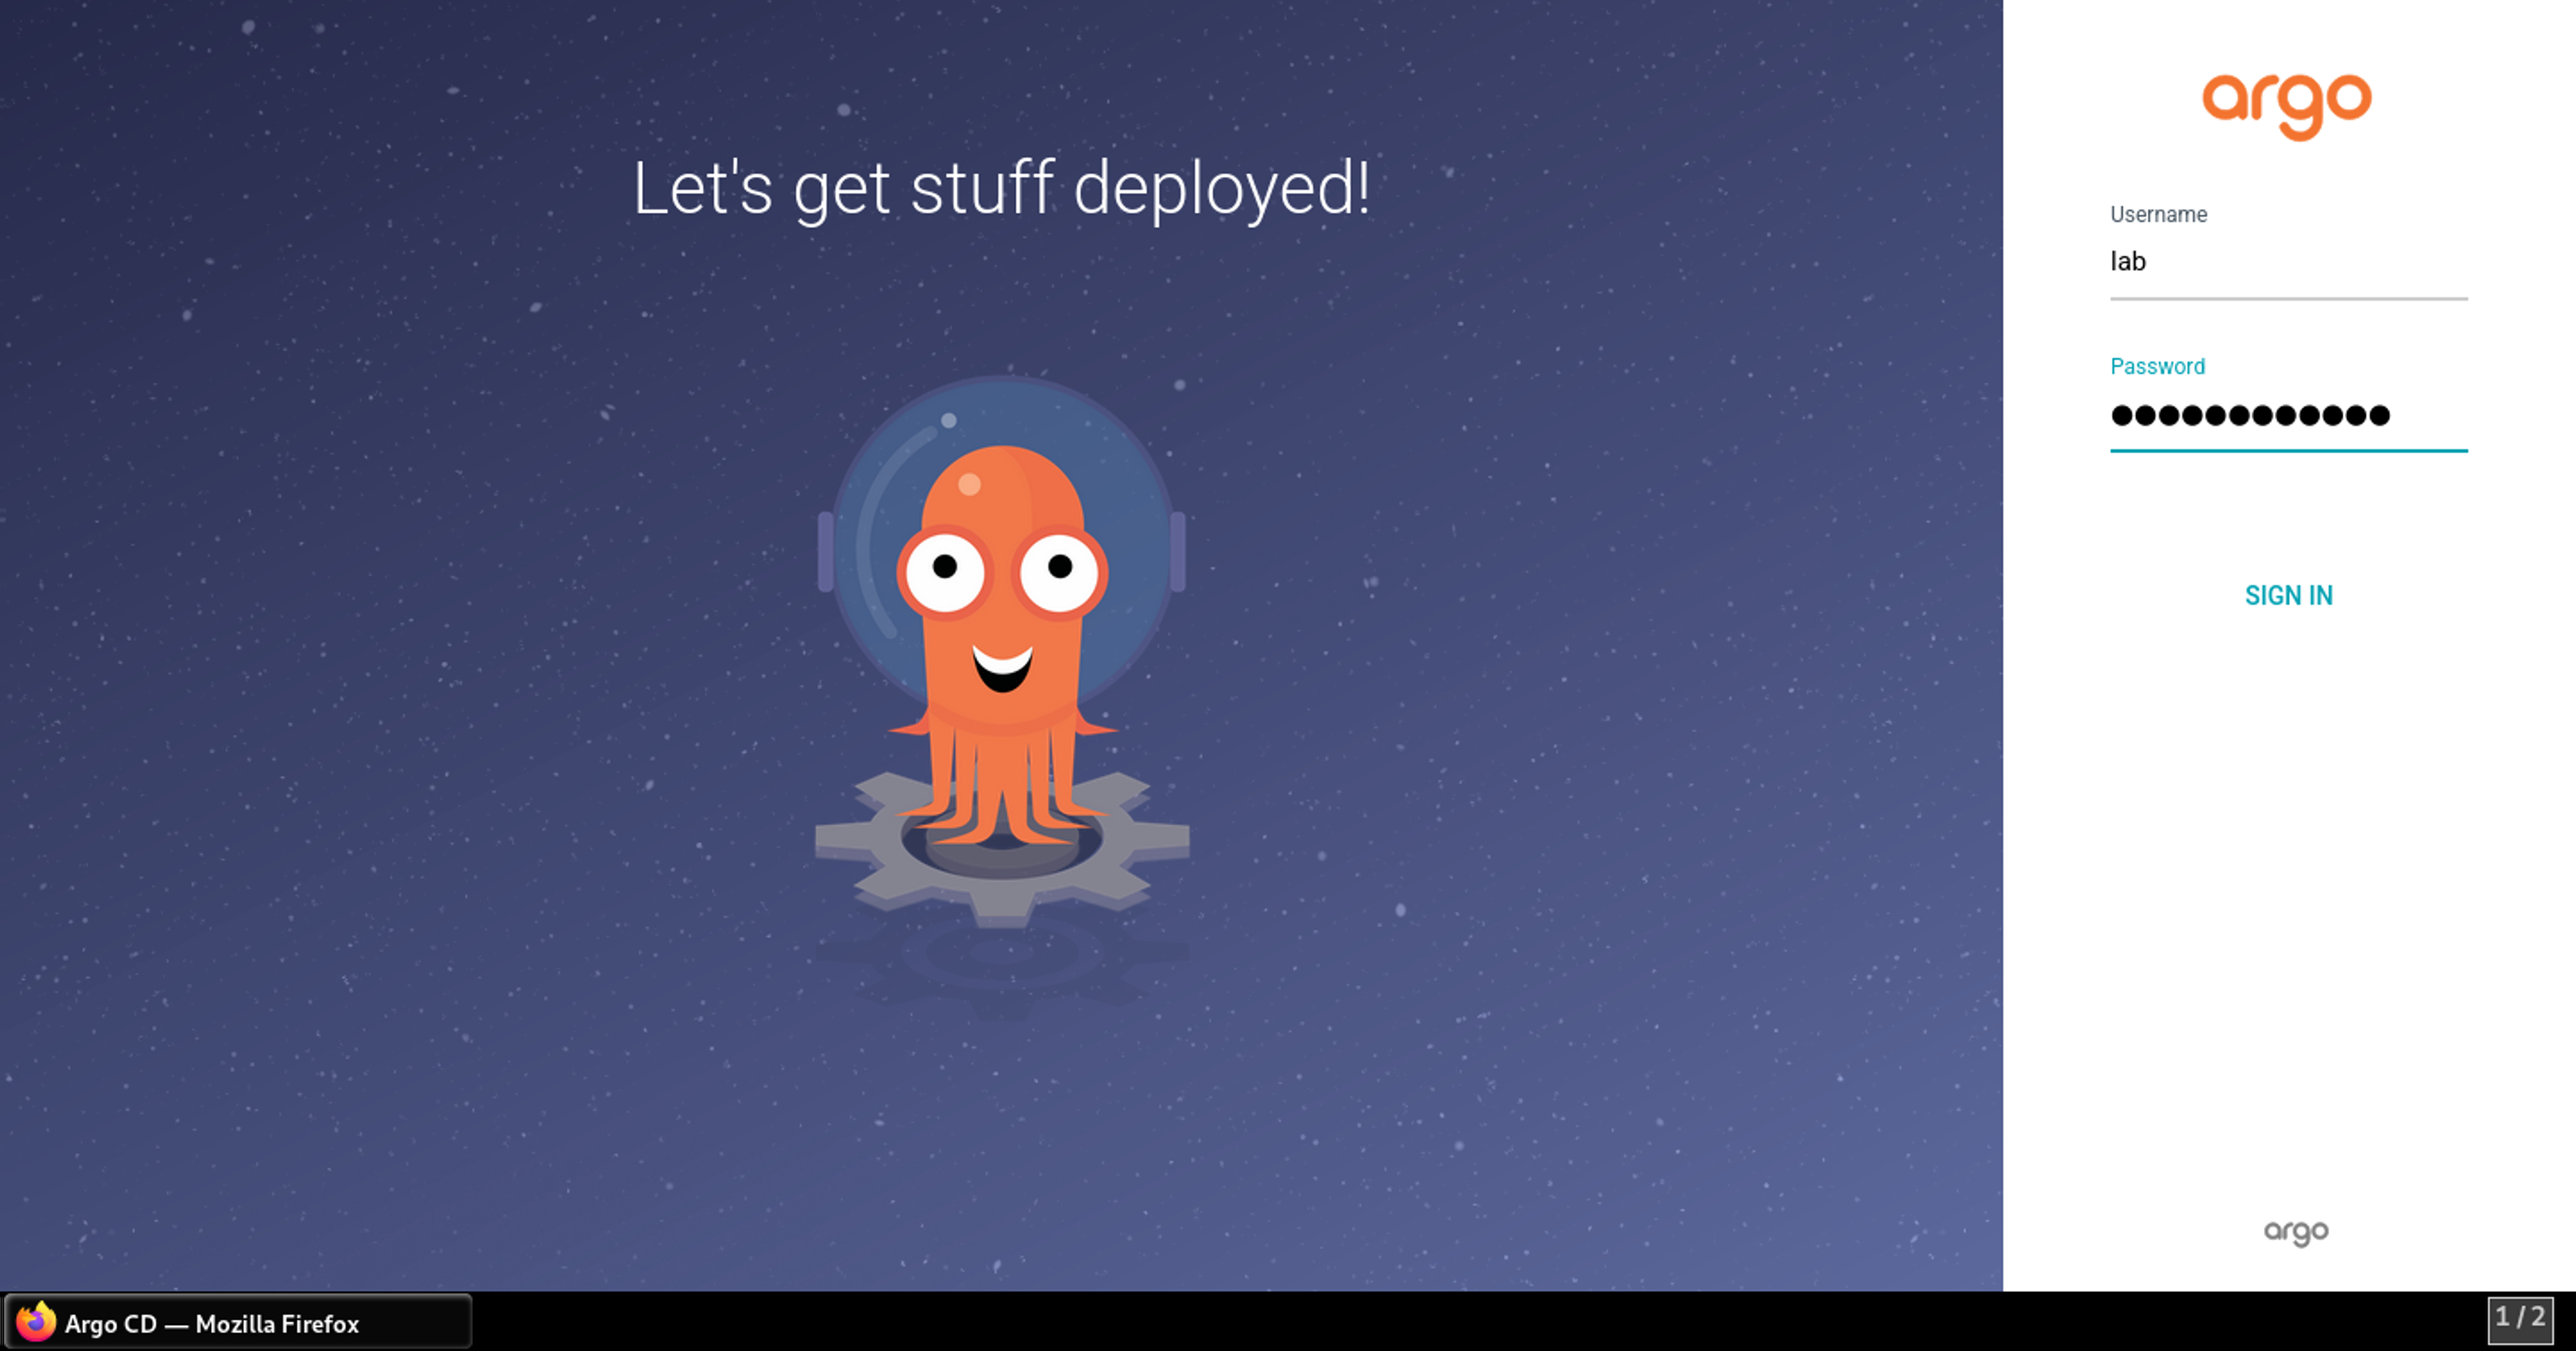The width and height of the screenshot is (2576, 1351).
Task: Click the Username input field
Action: [2288, 264]
